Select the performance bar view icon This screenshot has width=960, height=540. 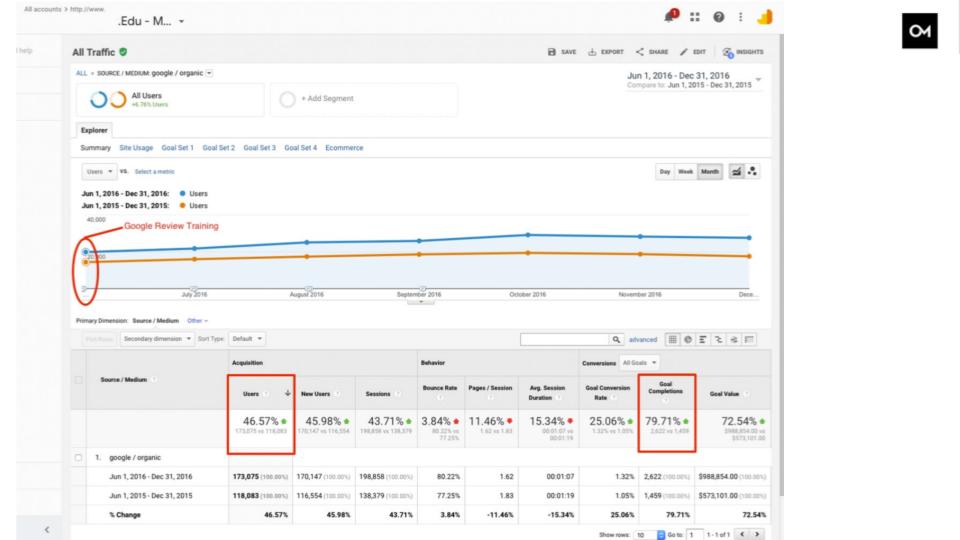[x=703, y=339]
